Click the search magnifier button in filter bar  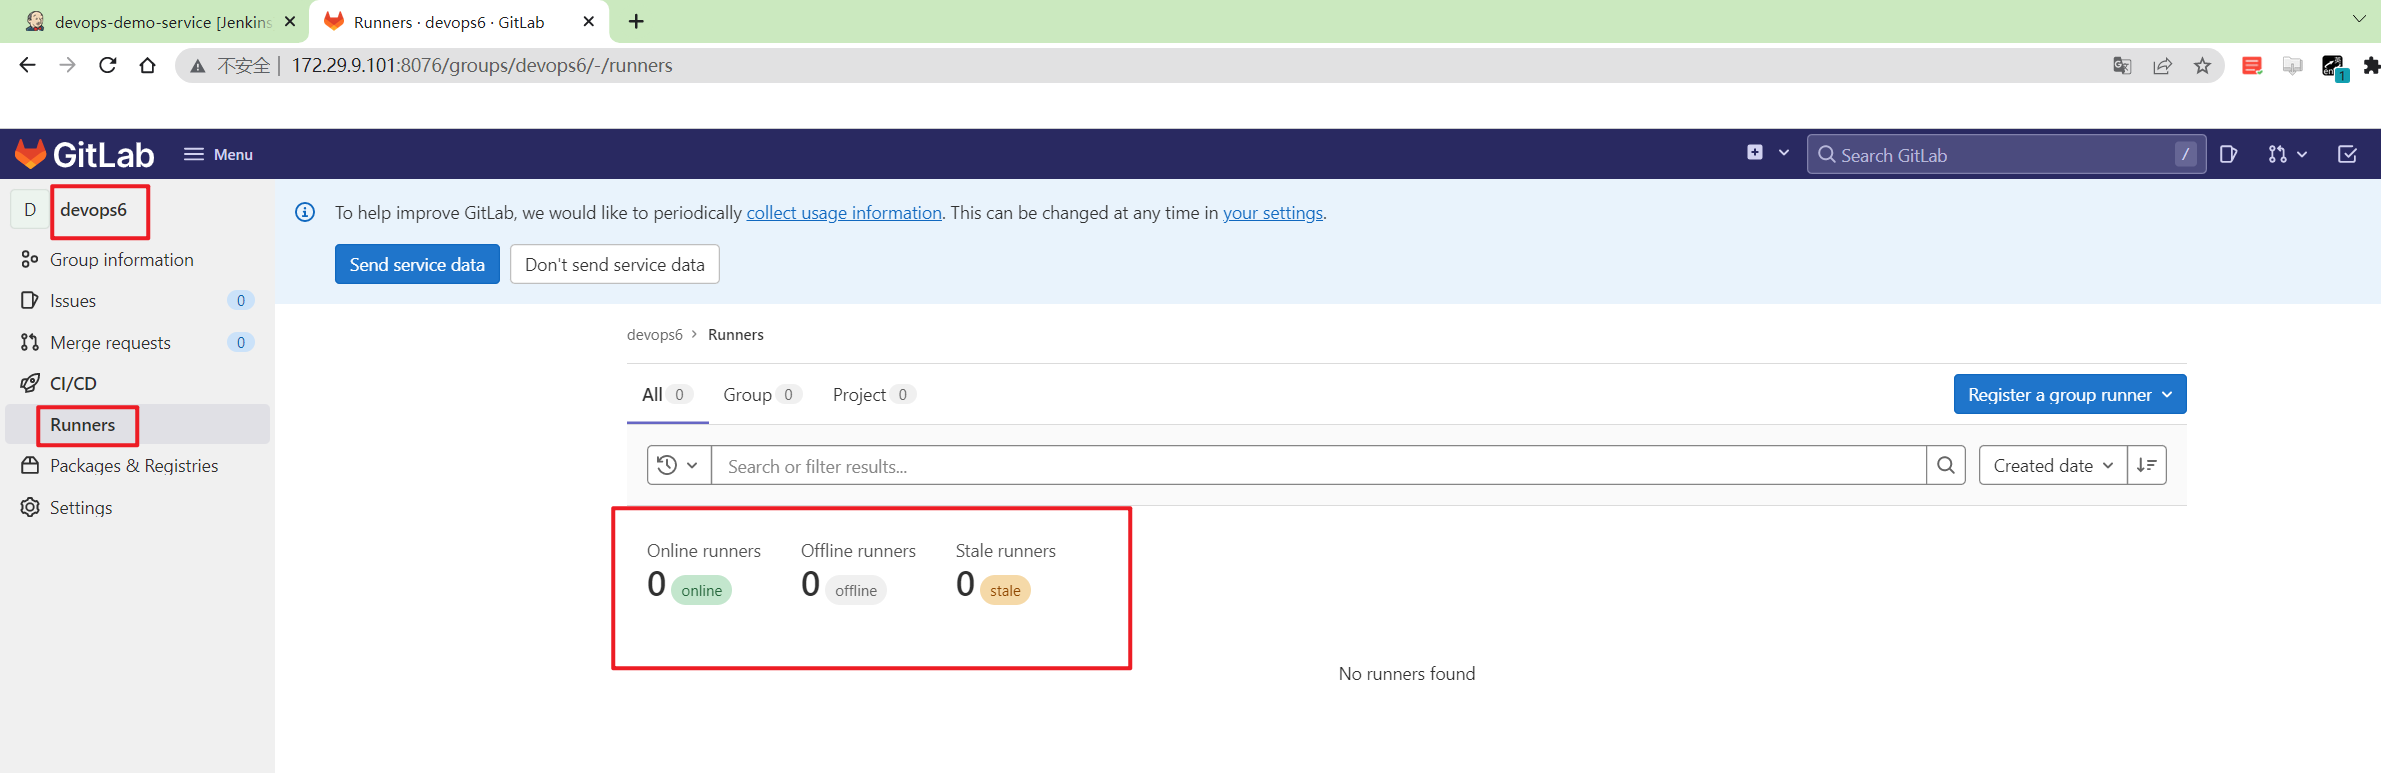1946,465
